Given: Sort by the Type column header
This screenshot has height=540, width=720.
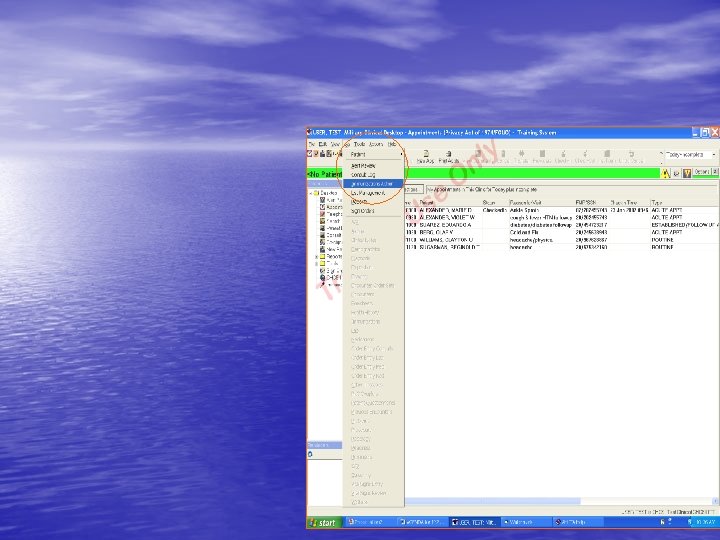Looking at the screenshot, I should tap(684, 202).
